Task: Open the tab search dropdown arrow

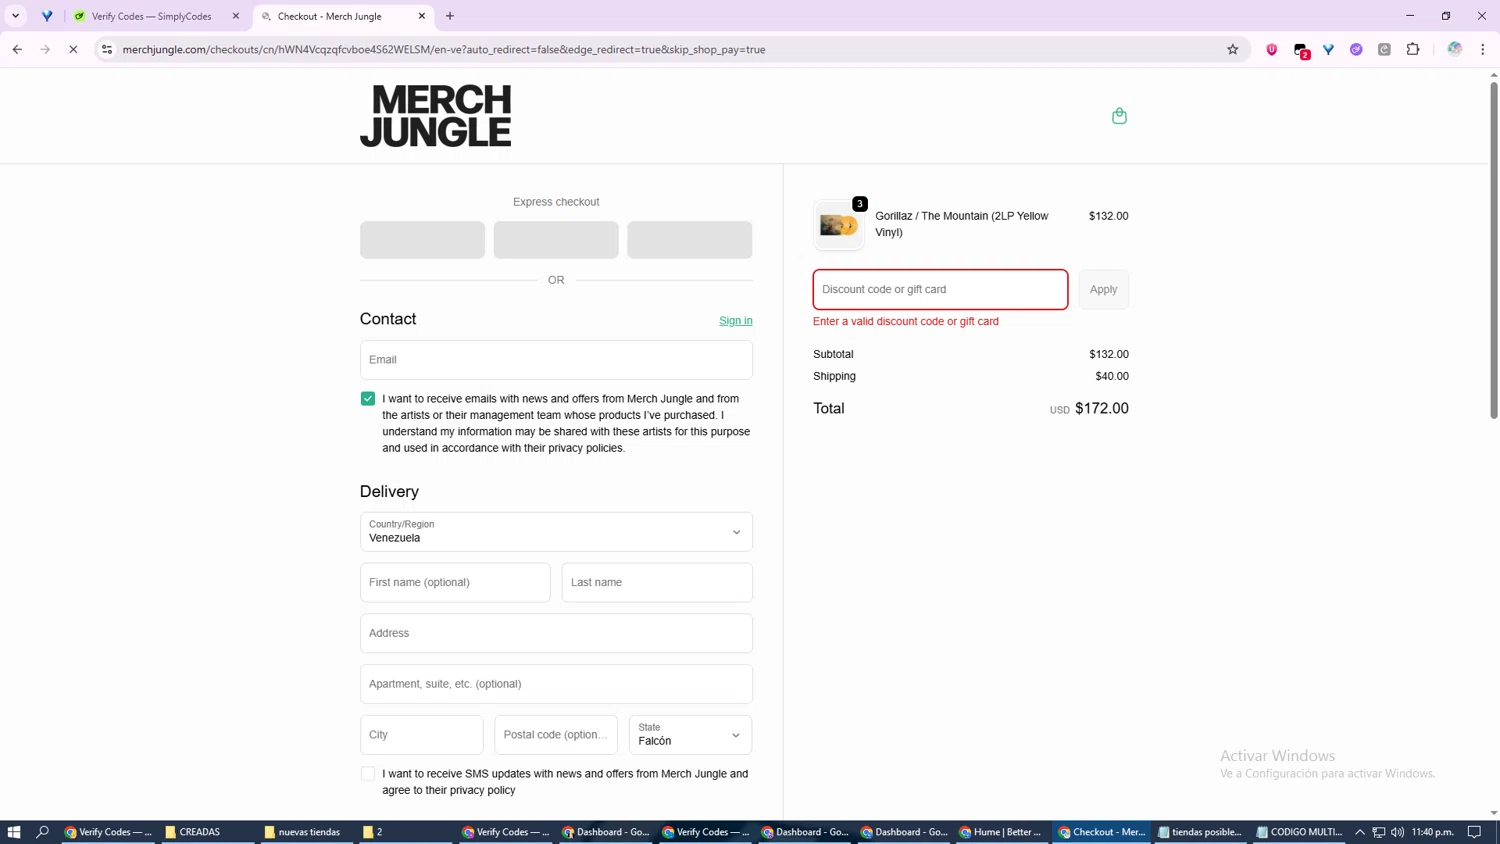Action: tap(15, 16)
